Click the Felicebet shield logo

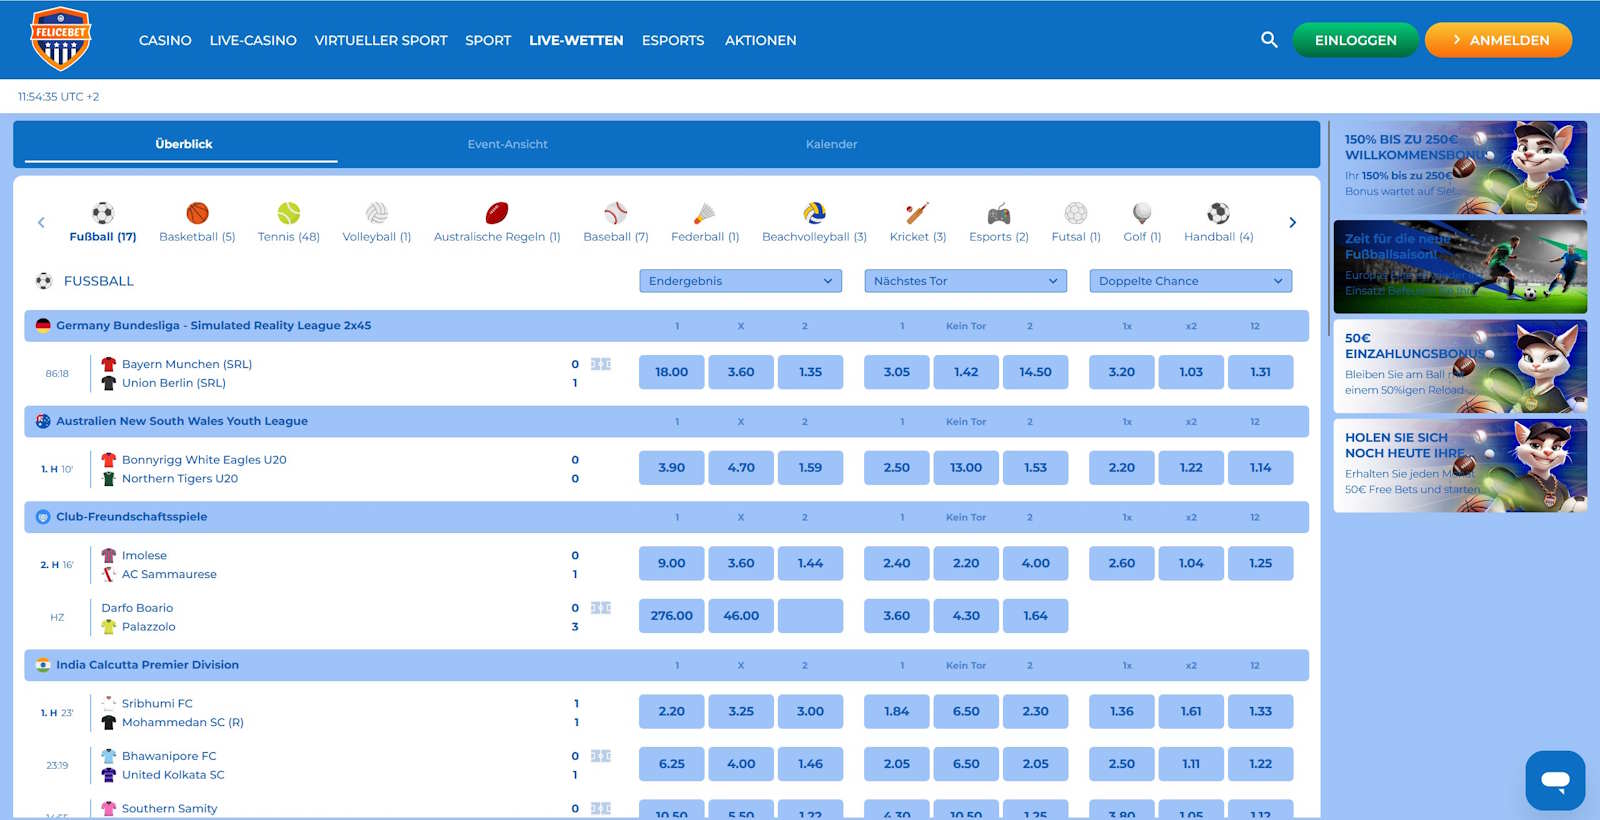click(61, 39)
